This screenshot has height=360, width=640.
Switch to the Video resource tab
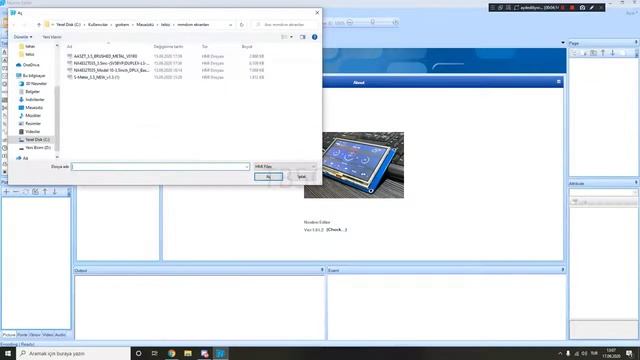click(x=48, y=335)
